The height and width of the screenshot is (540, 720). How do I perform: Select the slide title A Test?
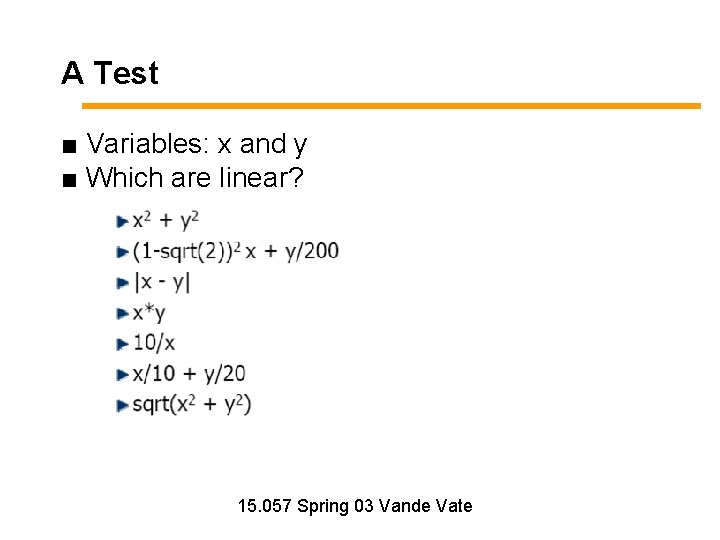110,73
